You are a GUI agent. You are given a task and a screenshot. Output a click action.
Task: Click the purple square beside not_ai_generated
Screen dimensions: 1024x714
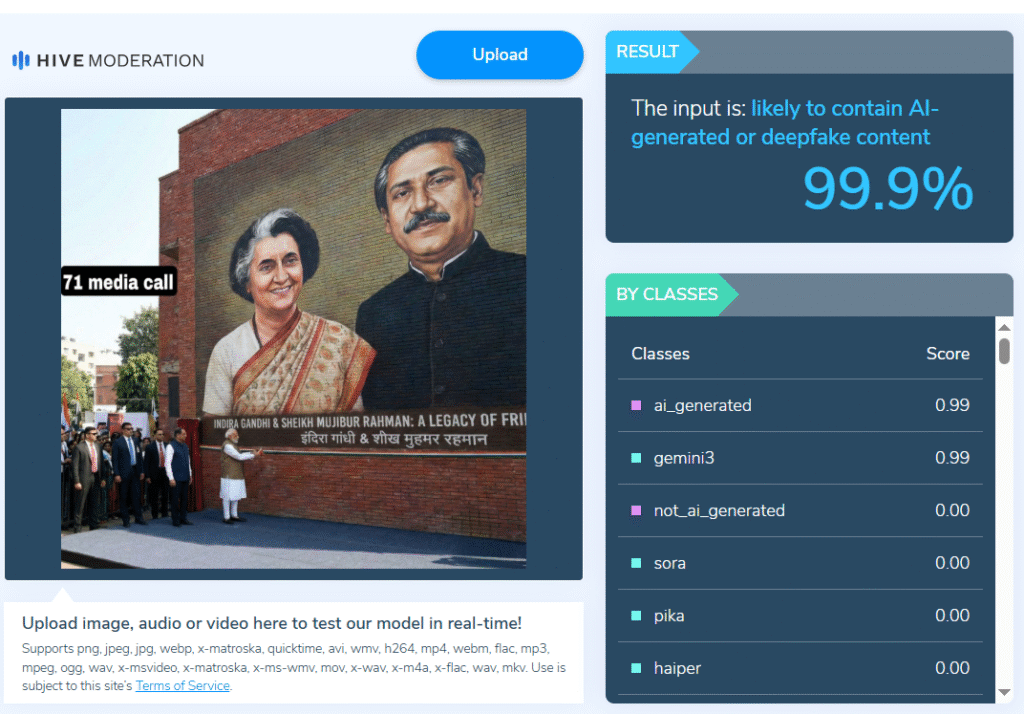pyautogui.click(x=636, y=510)
